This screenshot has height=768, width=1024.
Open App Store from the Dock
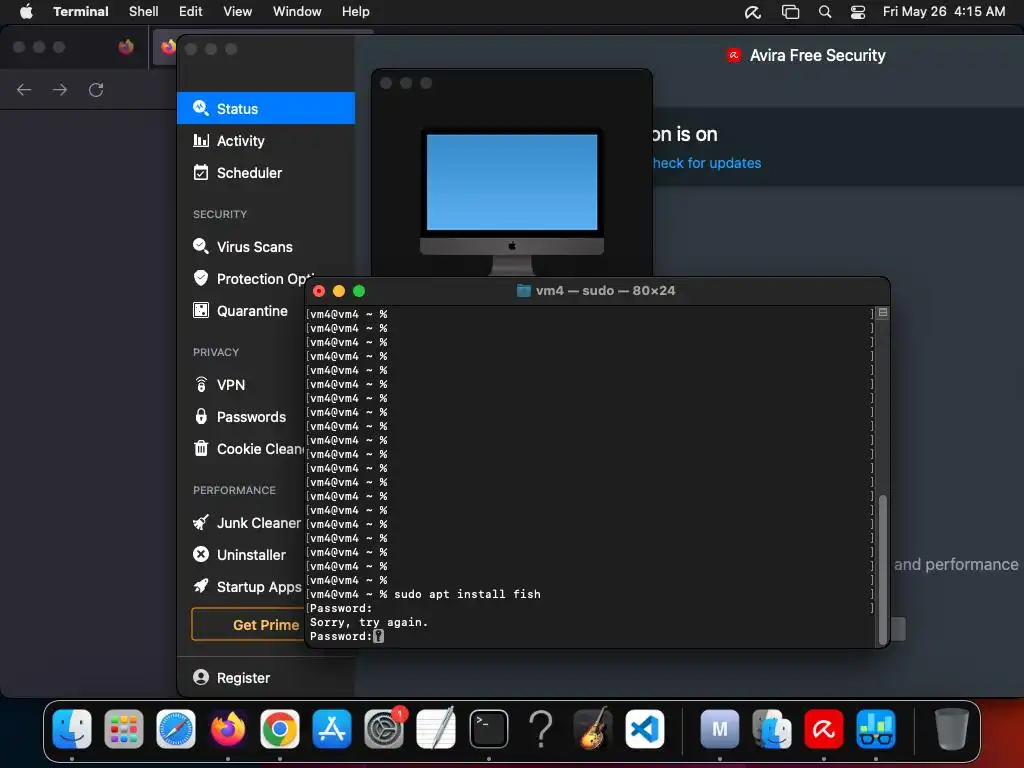332,729
